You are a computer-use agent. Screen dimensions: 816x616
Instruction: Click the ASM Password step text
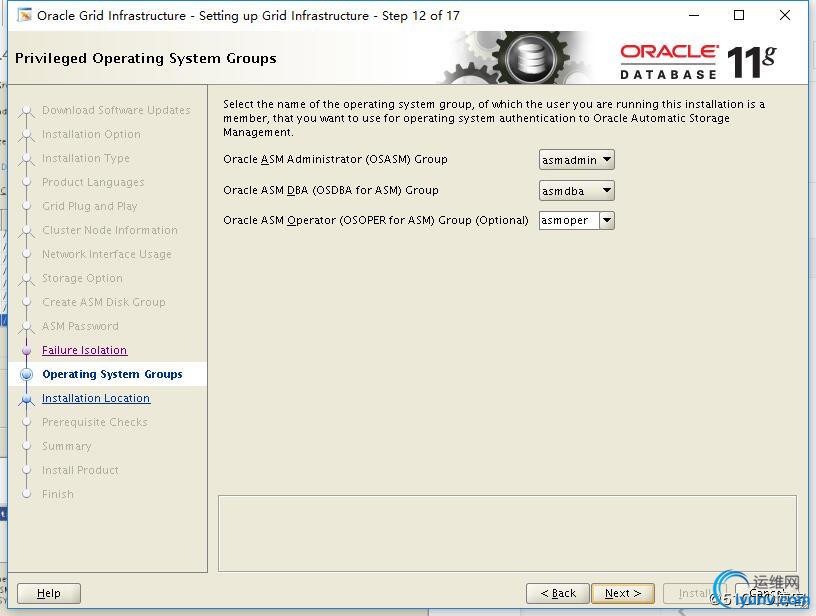(x=80, y=326)
